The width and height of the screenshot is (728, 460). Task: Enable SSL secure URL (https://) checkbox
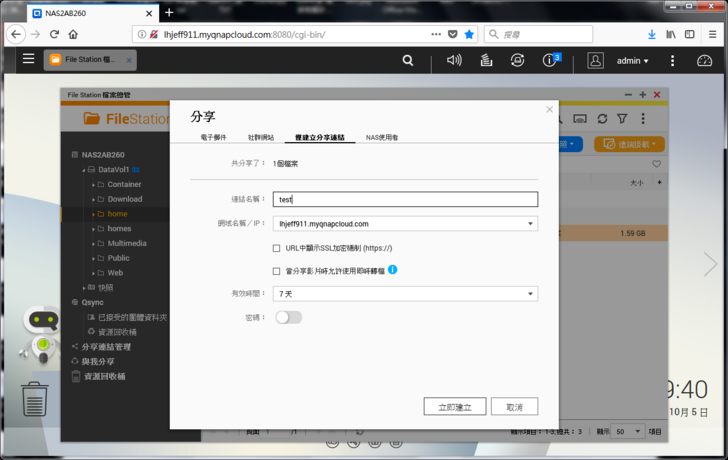click(277, 248)
